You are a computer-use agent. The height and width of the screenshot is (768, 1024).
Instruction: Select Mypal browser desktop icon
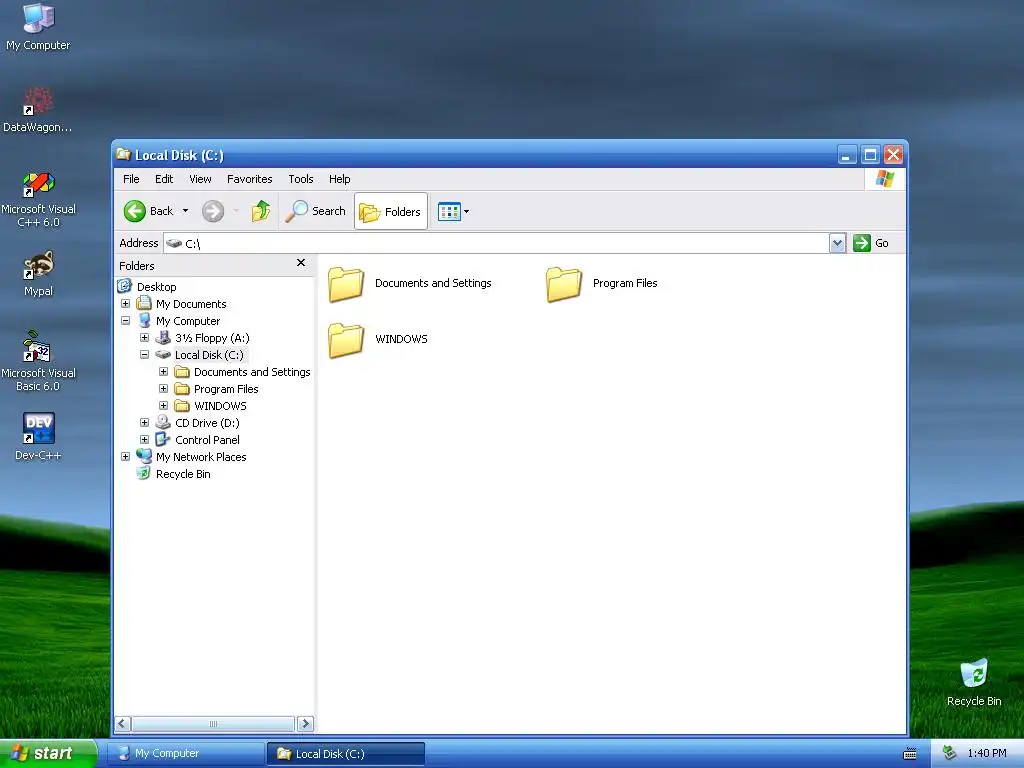click(x=38, y=274)
